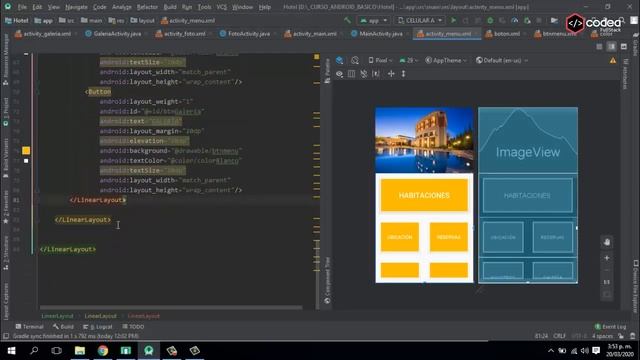This screenshot has height=360, width=640.
Task: Click the infer constraints icon in preview toolbar
Action: click(376, 74)
